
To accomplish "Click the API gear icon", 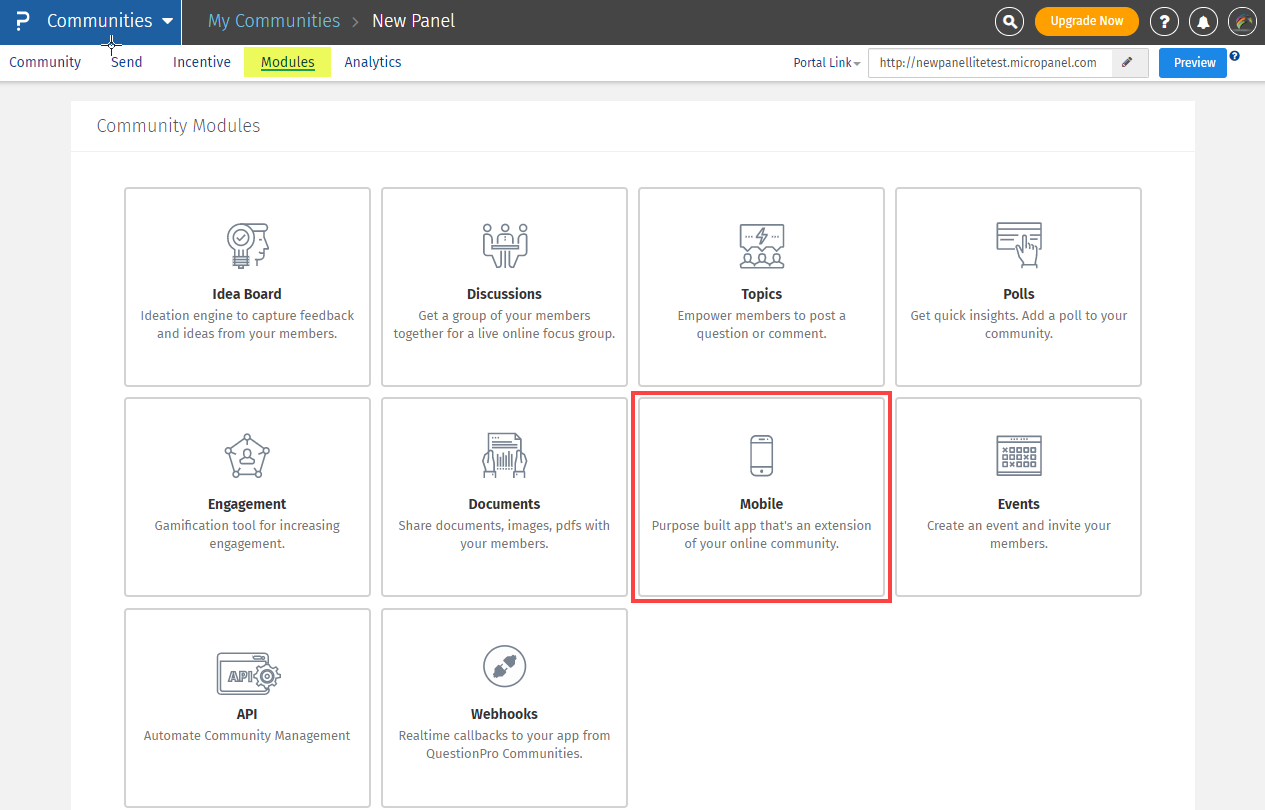I will pos(248,674).
